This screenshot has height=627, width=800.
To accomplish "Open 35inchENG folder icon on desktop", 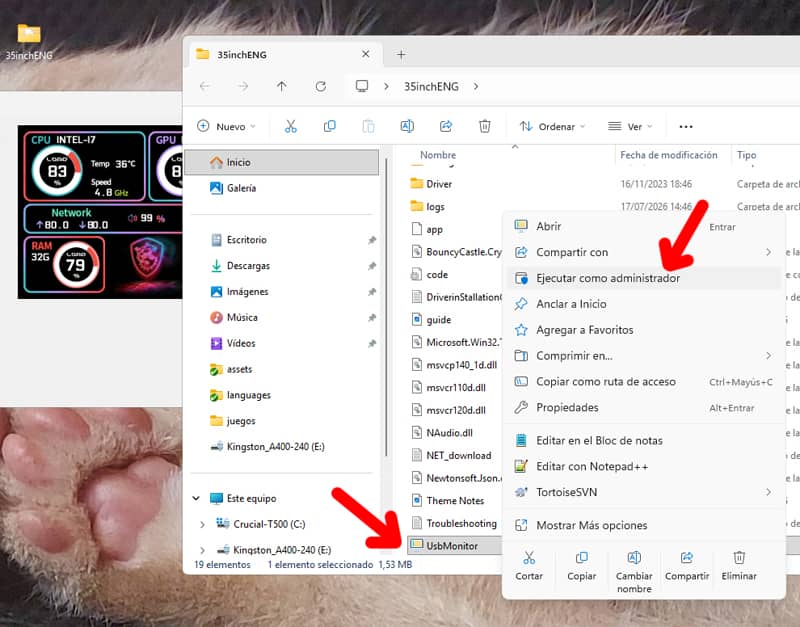I will pyautogui.click(x=29, y=42).
